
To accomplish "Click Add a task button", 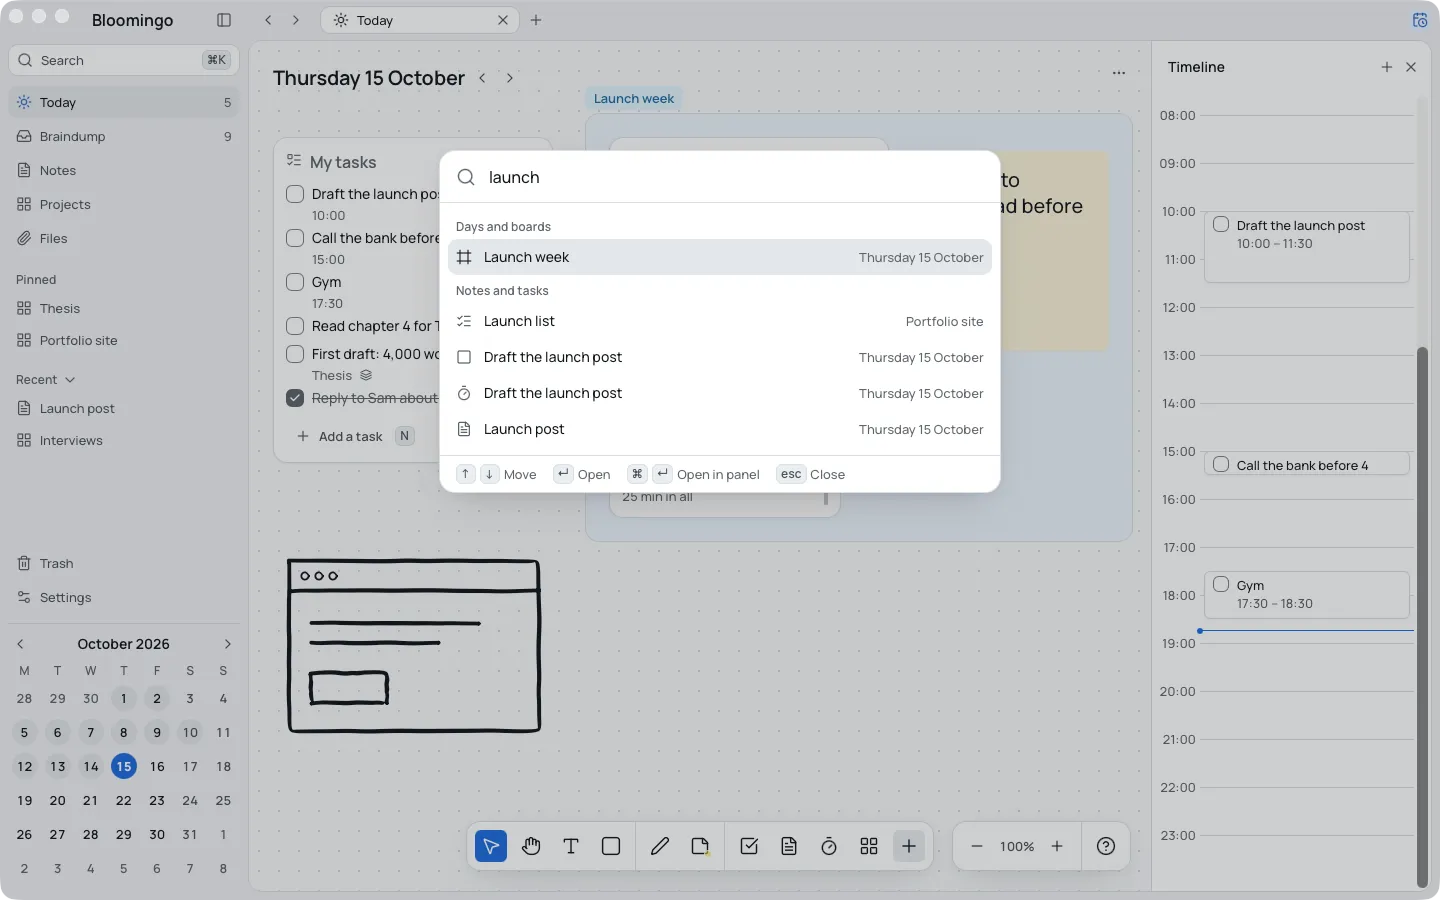I will click(x=355, y=436).
